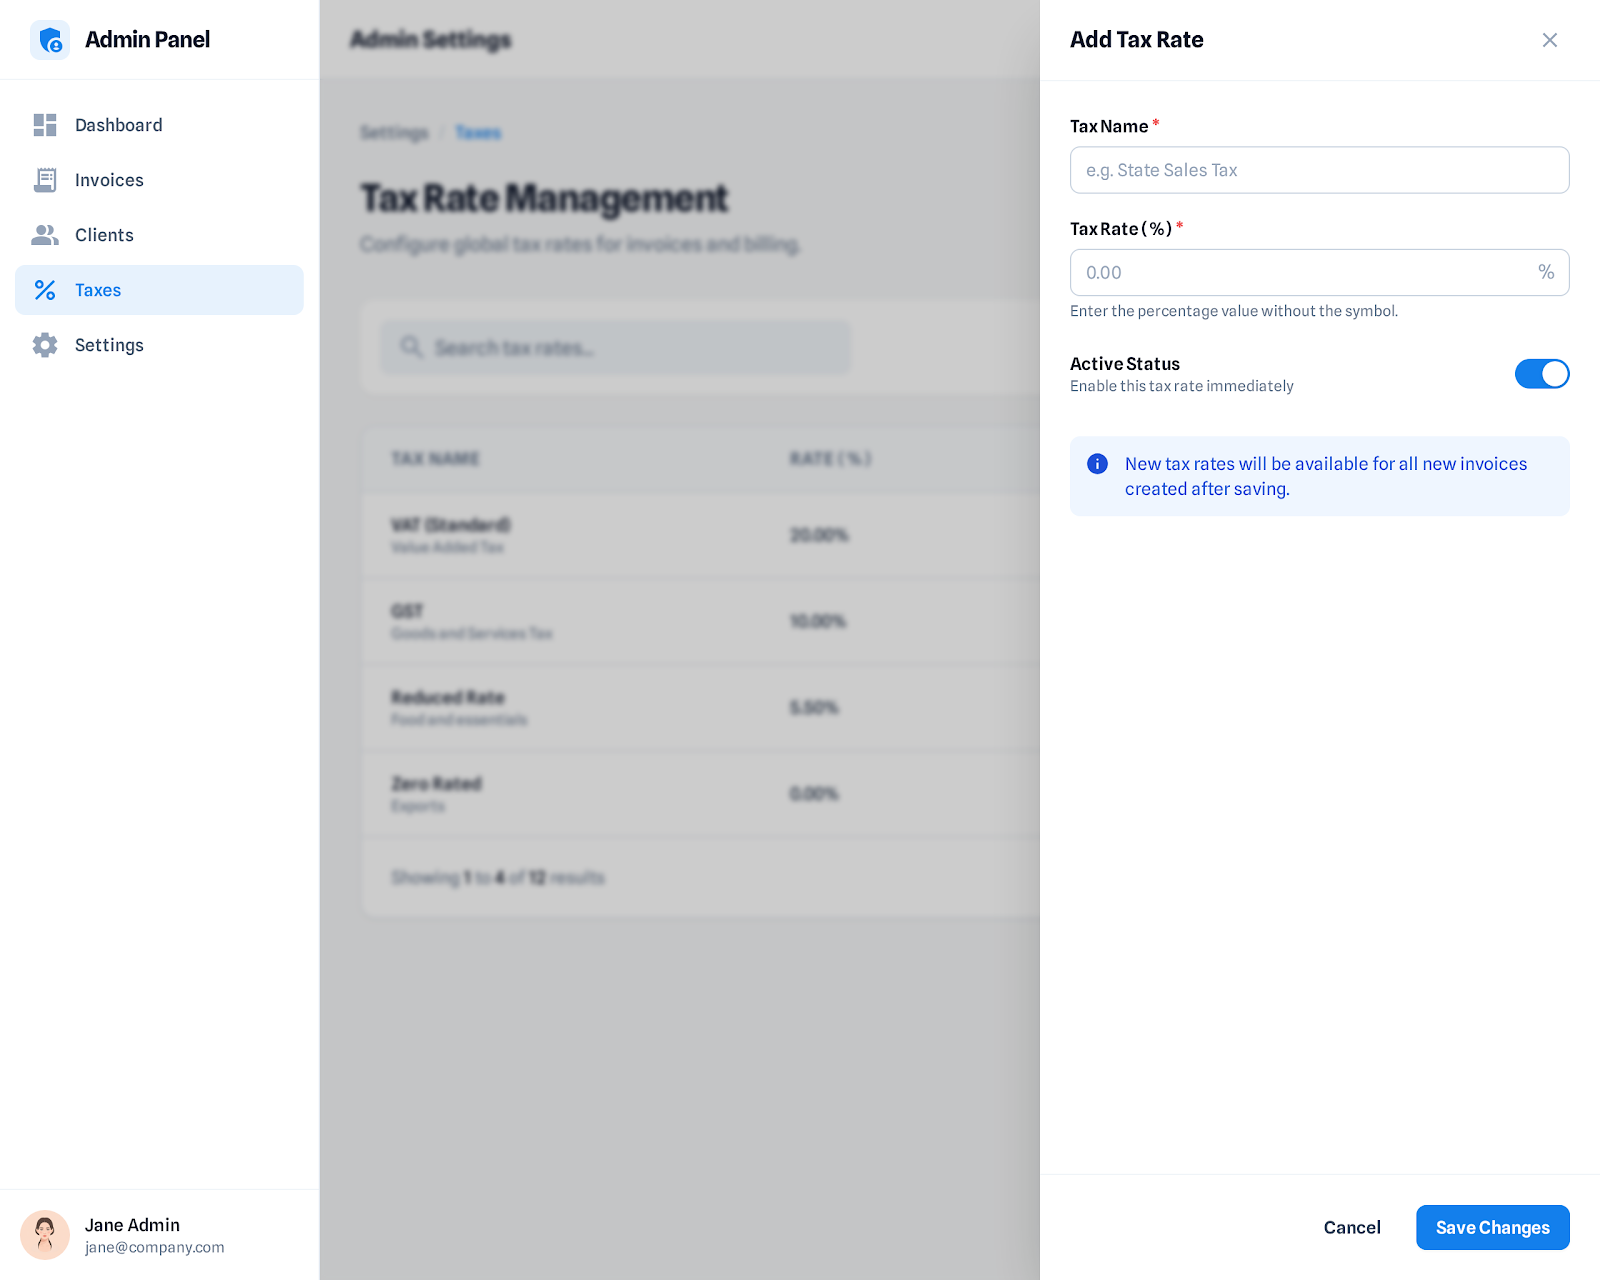Click the Admin Panel shield logo

point(49,40)
